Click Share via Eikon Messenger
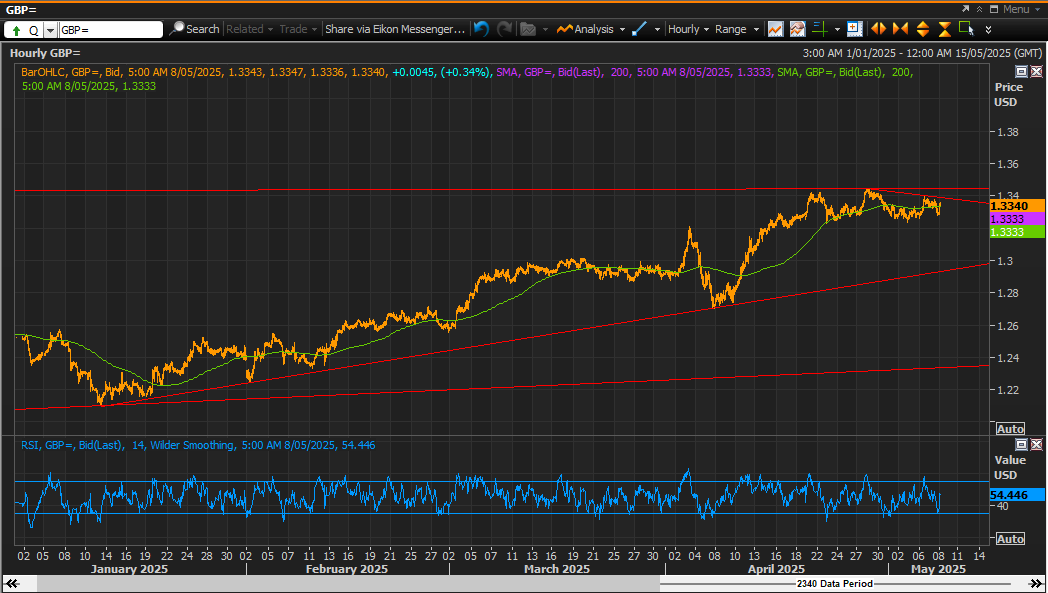This screenshot has height=593, width=1048. coord(395,29)
